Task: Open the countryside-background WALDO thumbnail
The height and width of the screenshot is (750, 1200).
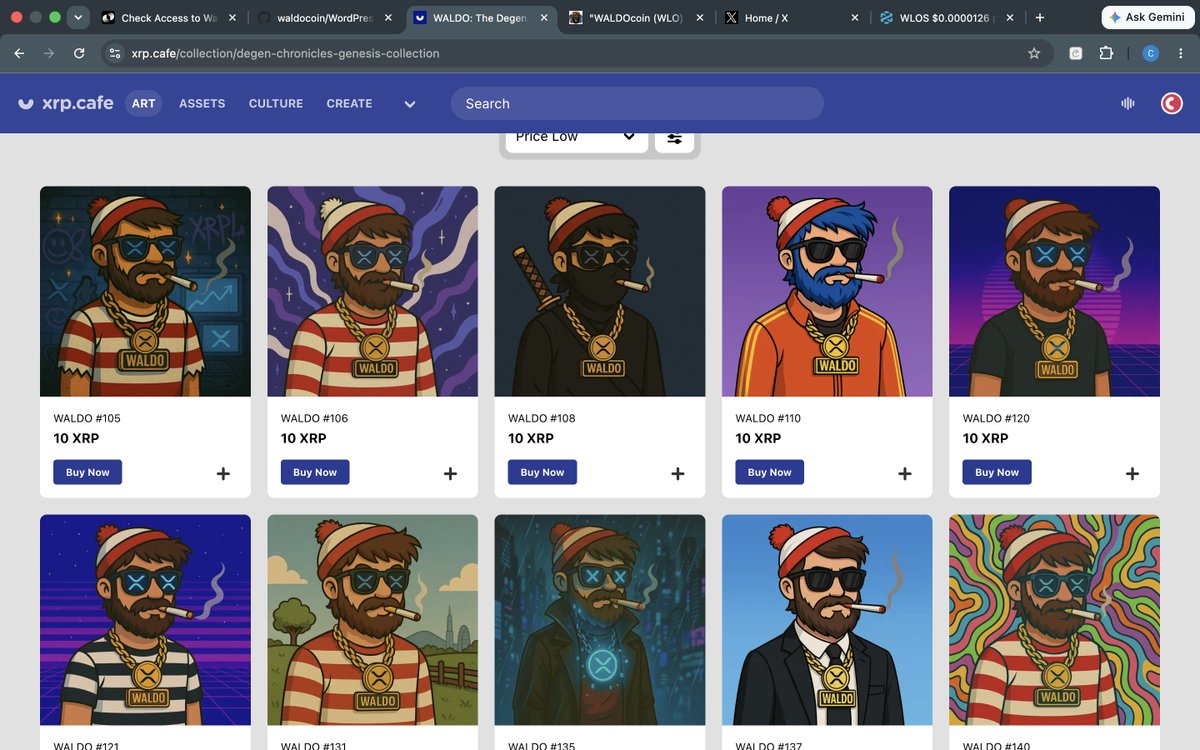Action: pyautogui.click(x=373, y=620)
